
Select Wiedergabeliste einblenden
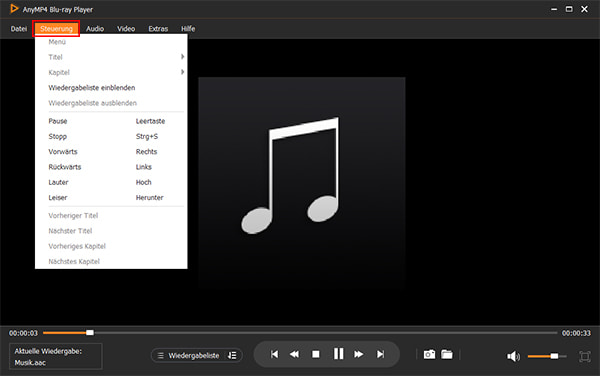111,88
